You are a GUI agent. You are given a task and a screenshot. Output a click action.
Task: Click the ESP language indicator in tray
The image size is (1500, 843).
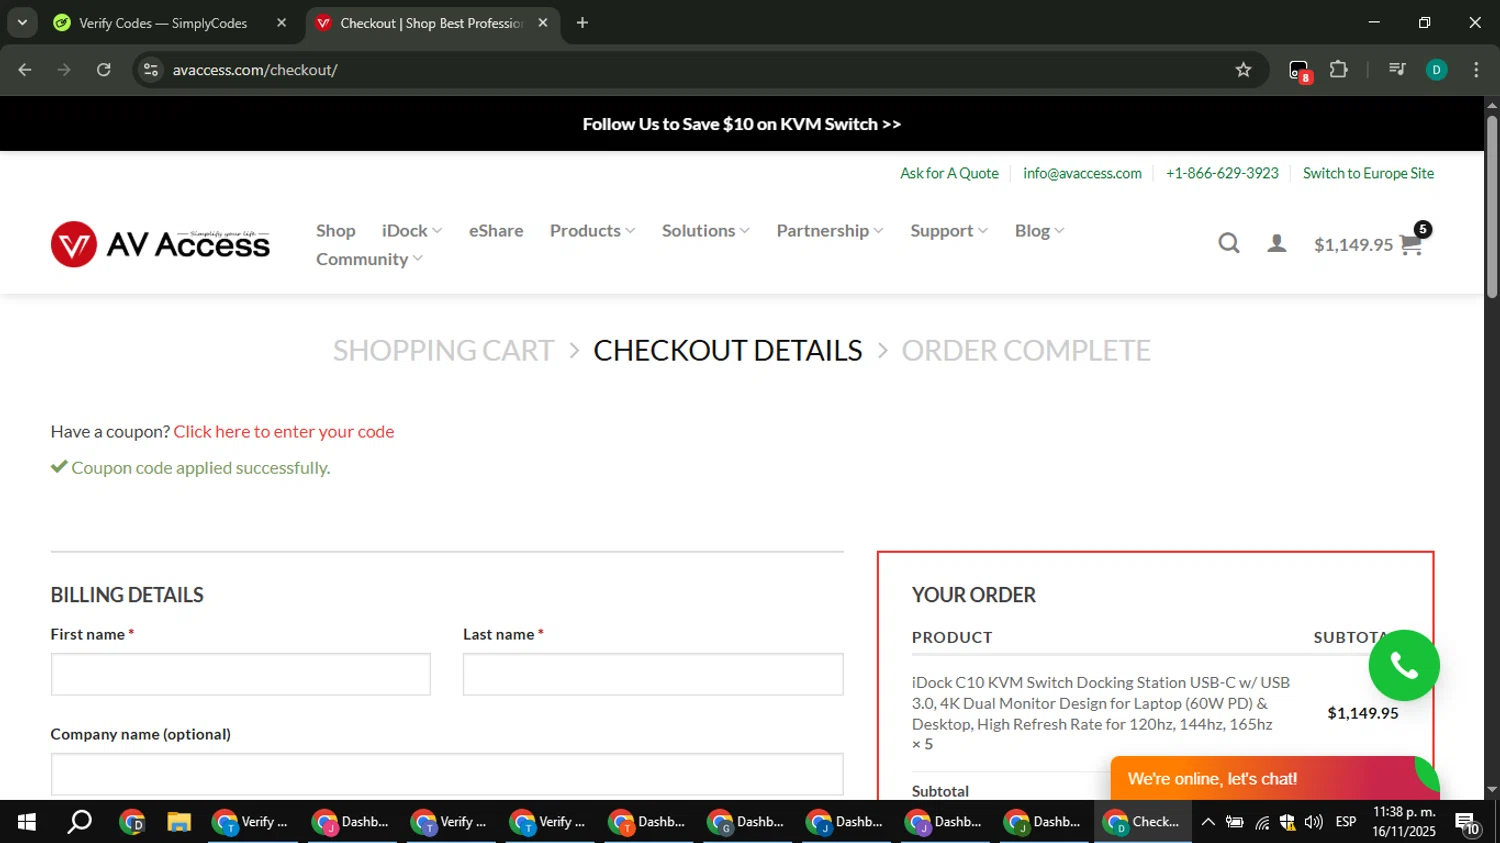click(1346, 822)
